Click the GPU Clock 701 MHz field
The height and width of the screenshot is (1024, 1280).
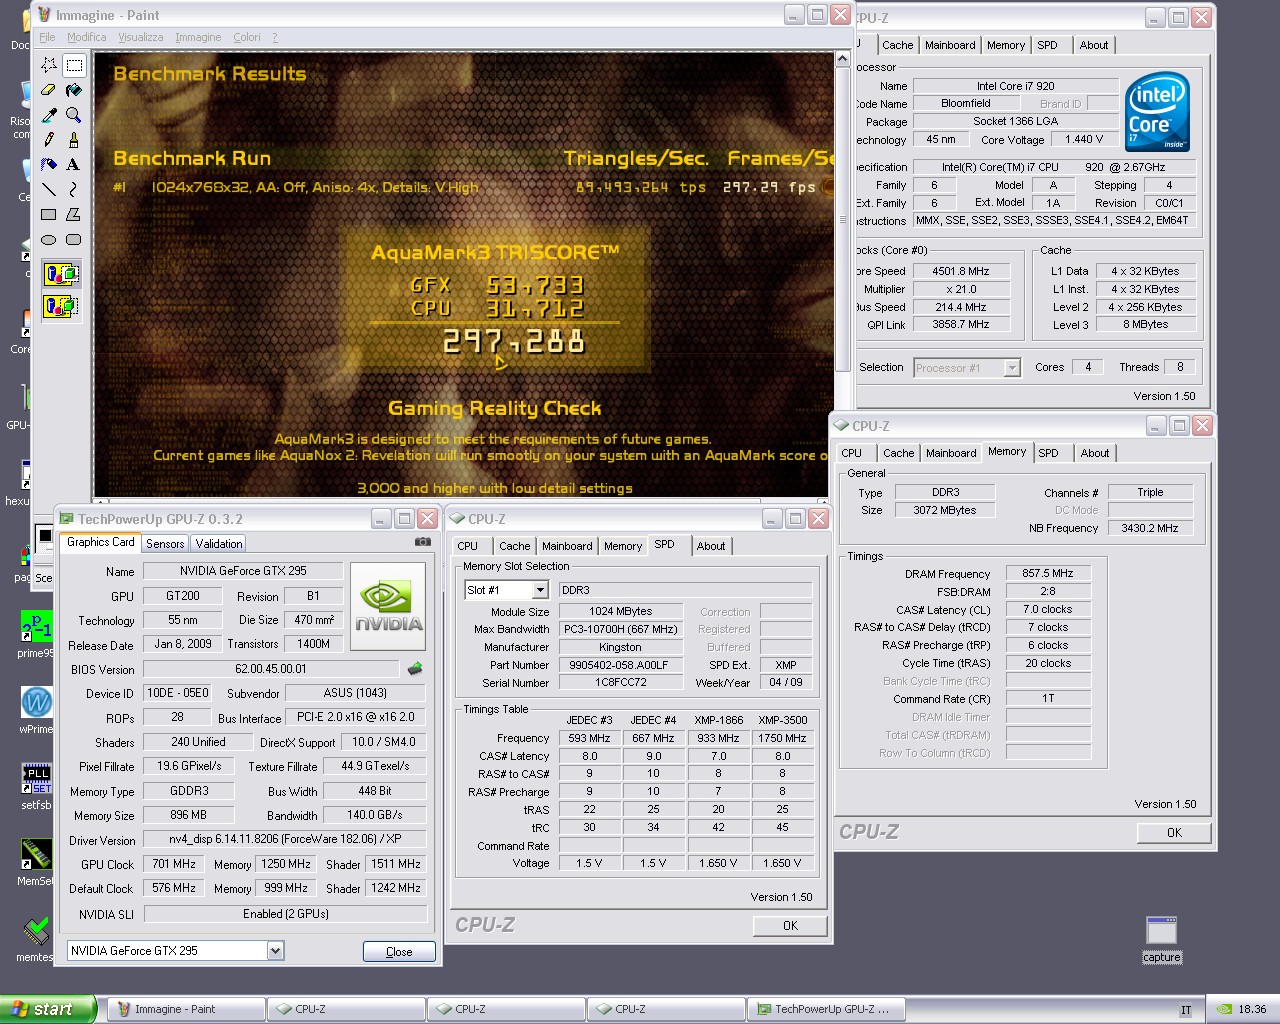(174, 864)
